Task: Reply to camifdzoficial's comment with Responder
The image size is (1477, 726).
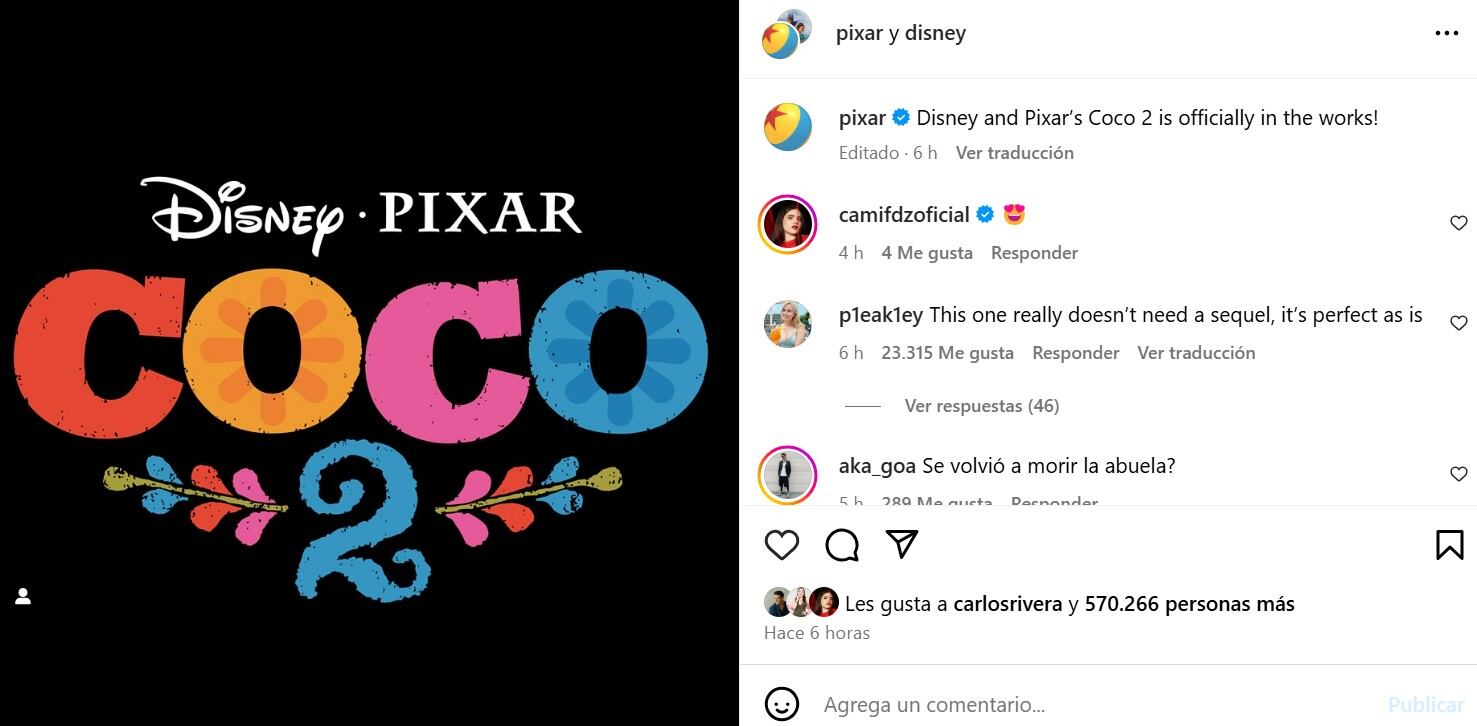Action: pos(1034,253)
